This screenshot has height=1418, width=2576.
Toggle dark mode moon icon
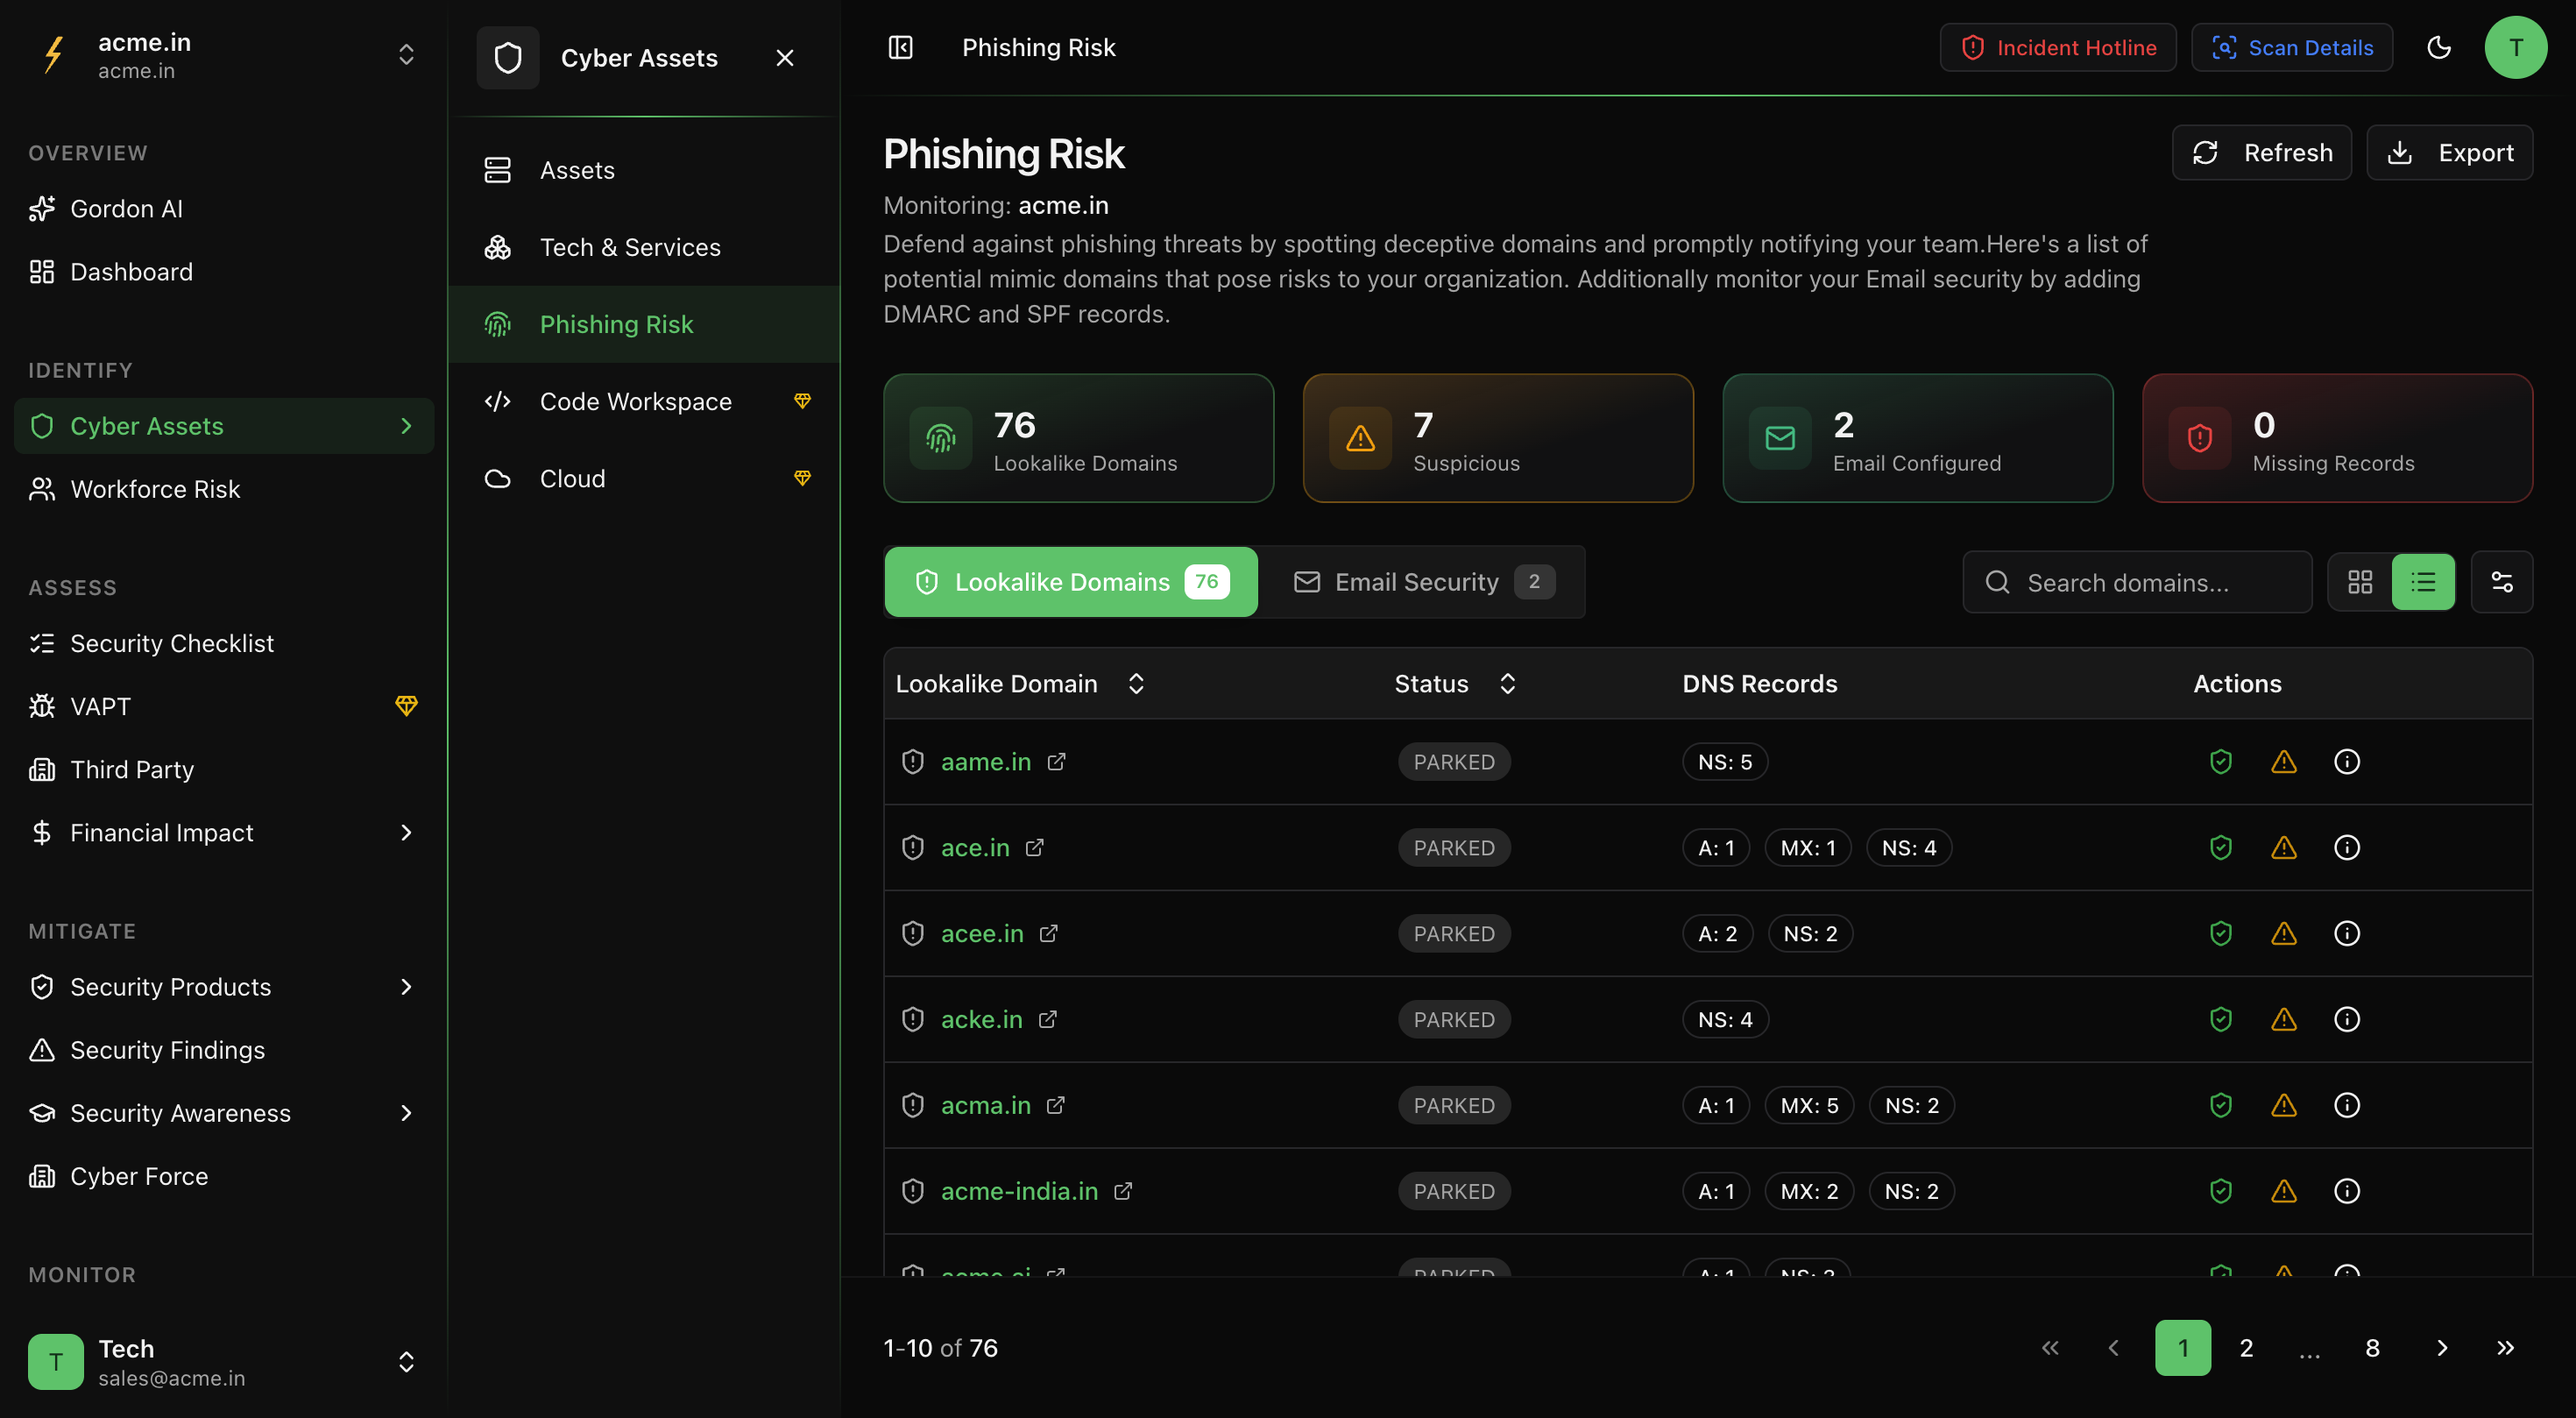[2439, 47]
